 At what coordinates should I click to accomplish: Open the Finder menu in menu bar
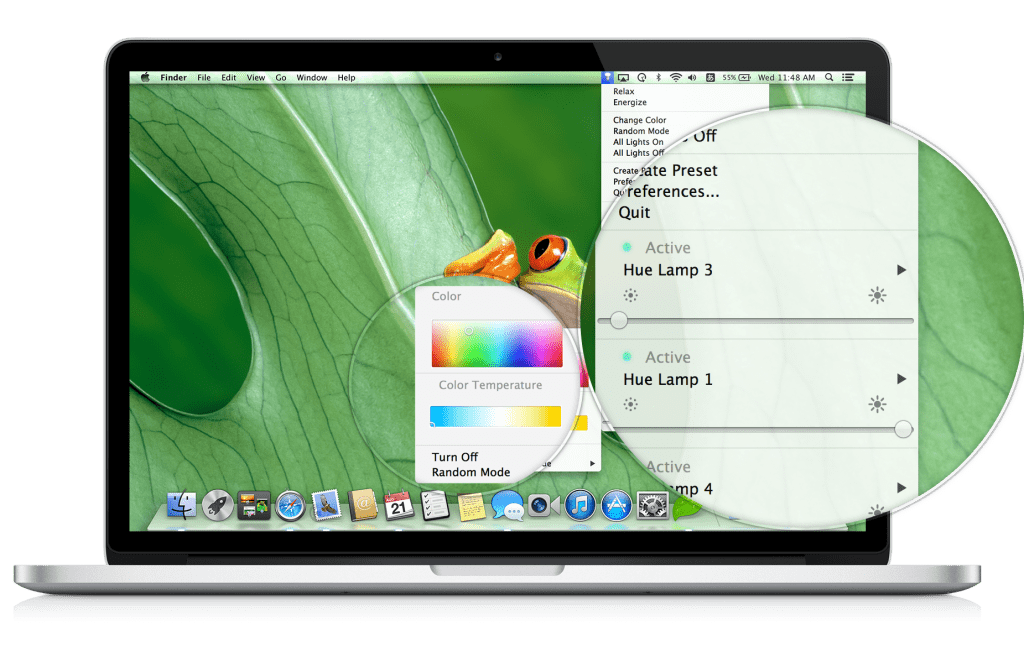tap(174, 77)
